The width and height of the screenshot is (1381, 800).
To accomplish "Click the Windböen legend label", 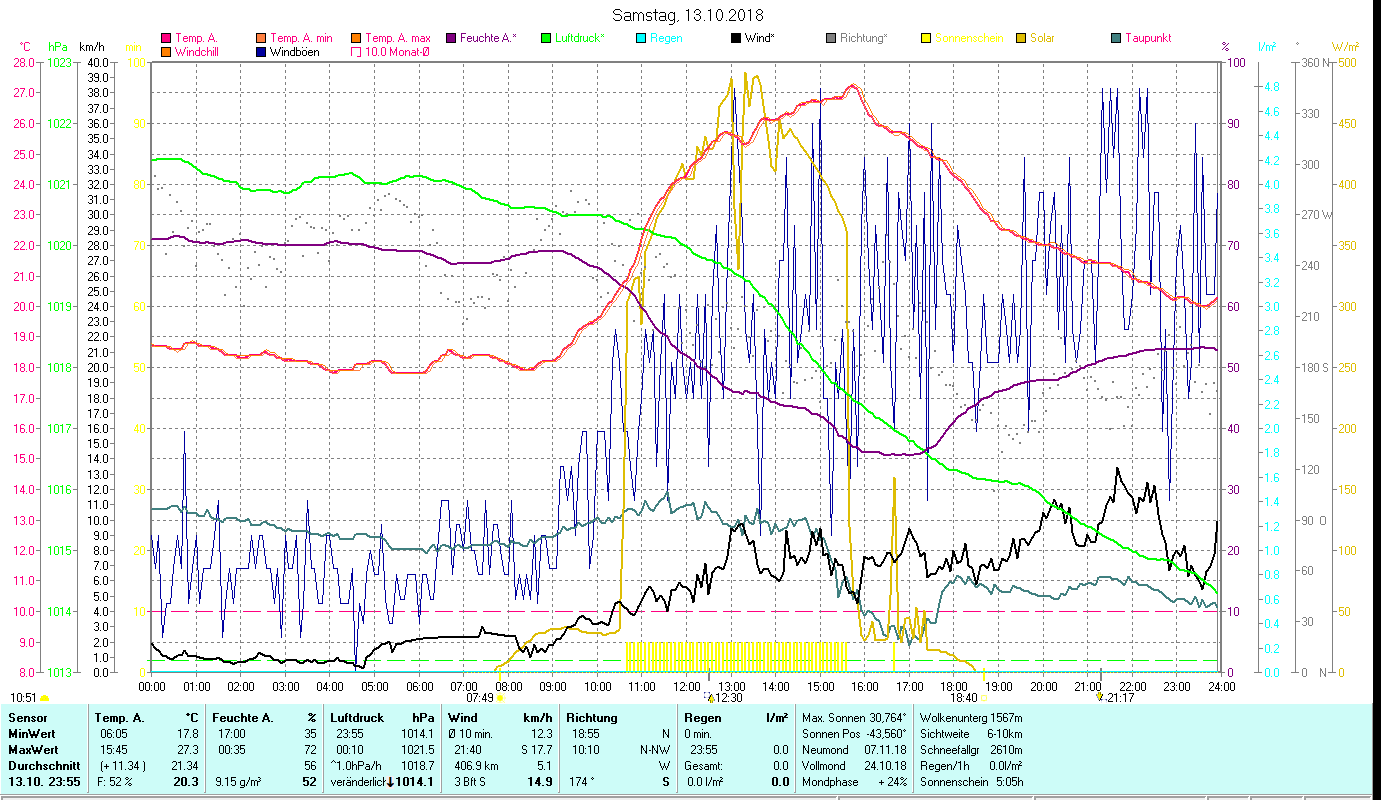I will pos(295,52).
